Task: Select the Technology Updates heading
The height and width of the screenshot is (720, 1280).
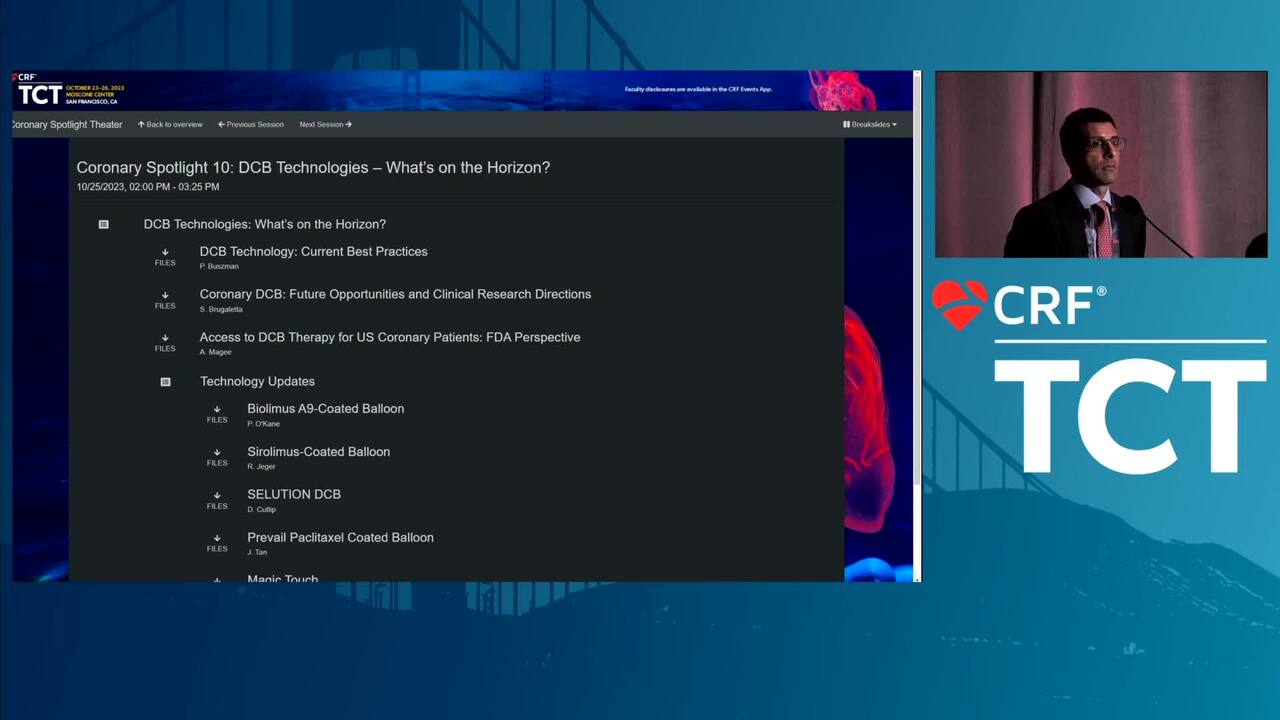Action: point(257,381)
